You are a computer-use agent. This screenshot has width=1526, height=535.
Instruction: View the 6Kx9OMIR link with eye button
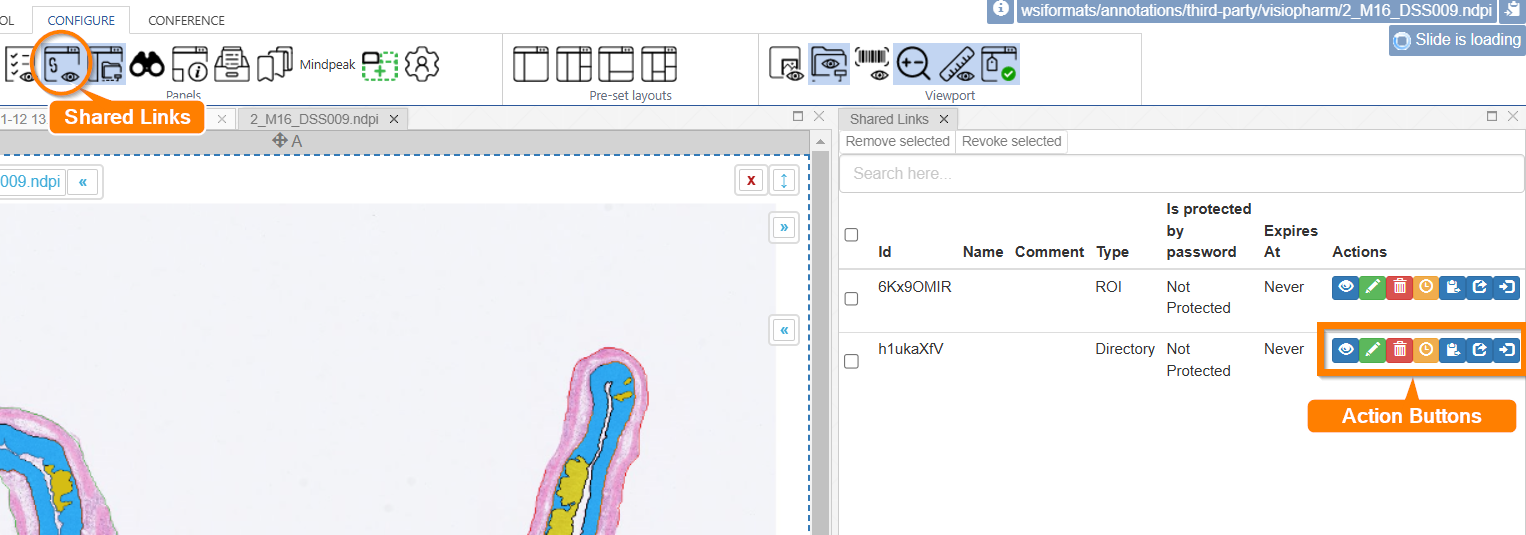pyautogui.click(x=1345, y=287)
